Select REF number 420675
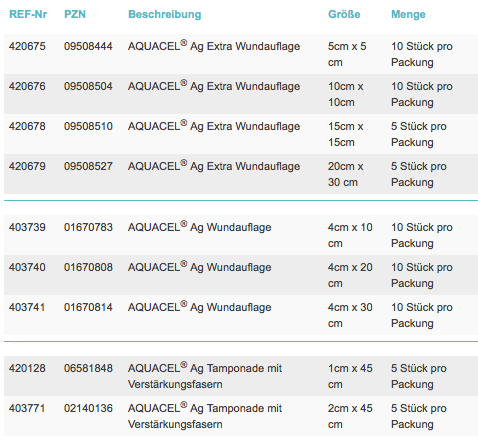The image size is (478, 448). [27, 46]
